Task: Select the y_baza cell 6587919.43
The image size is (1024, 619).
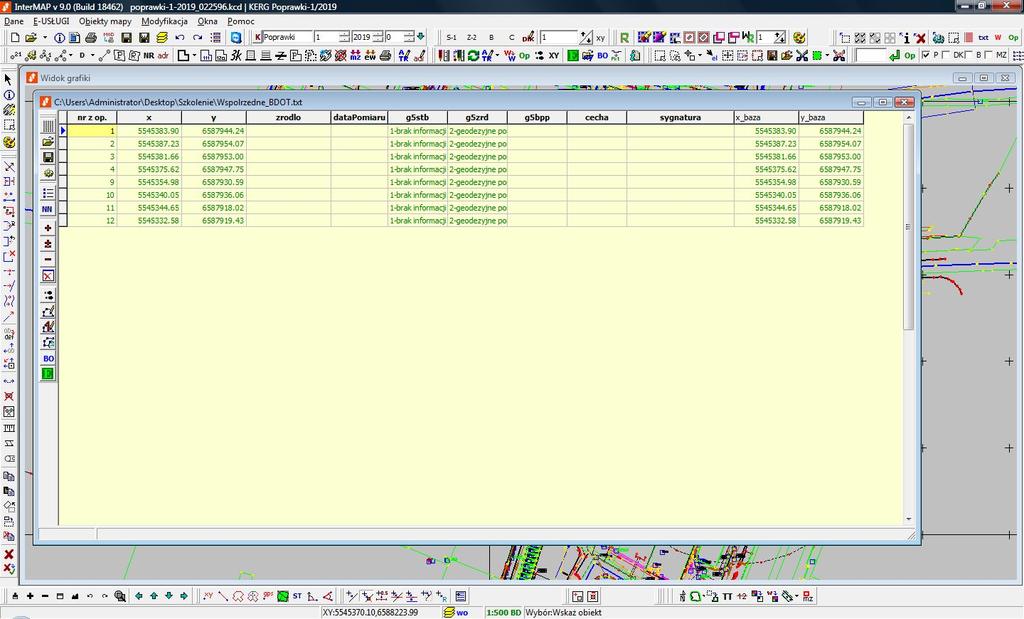Action: [x=831, y=221]
